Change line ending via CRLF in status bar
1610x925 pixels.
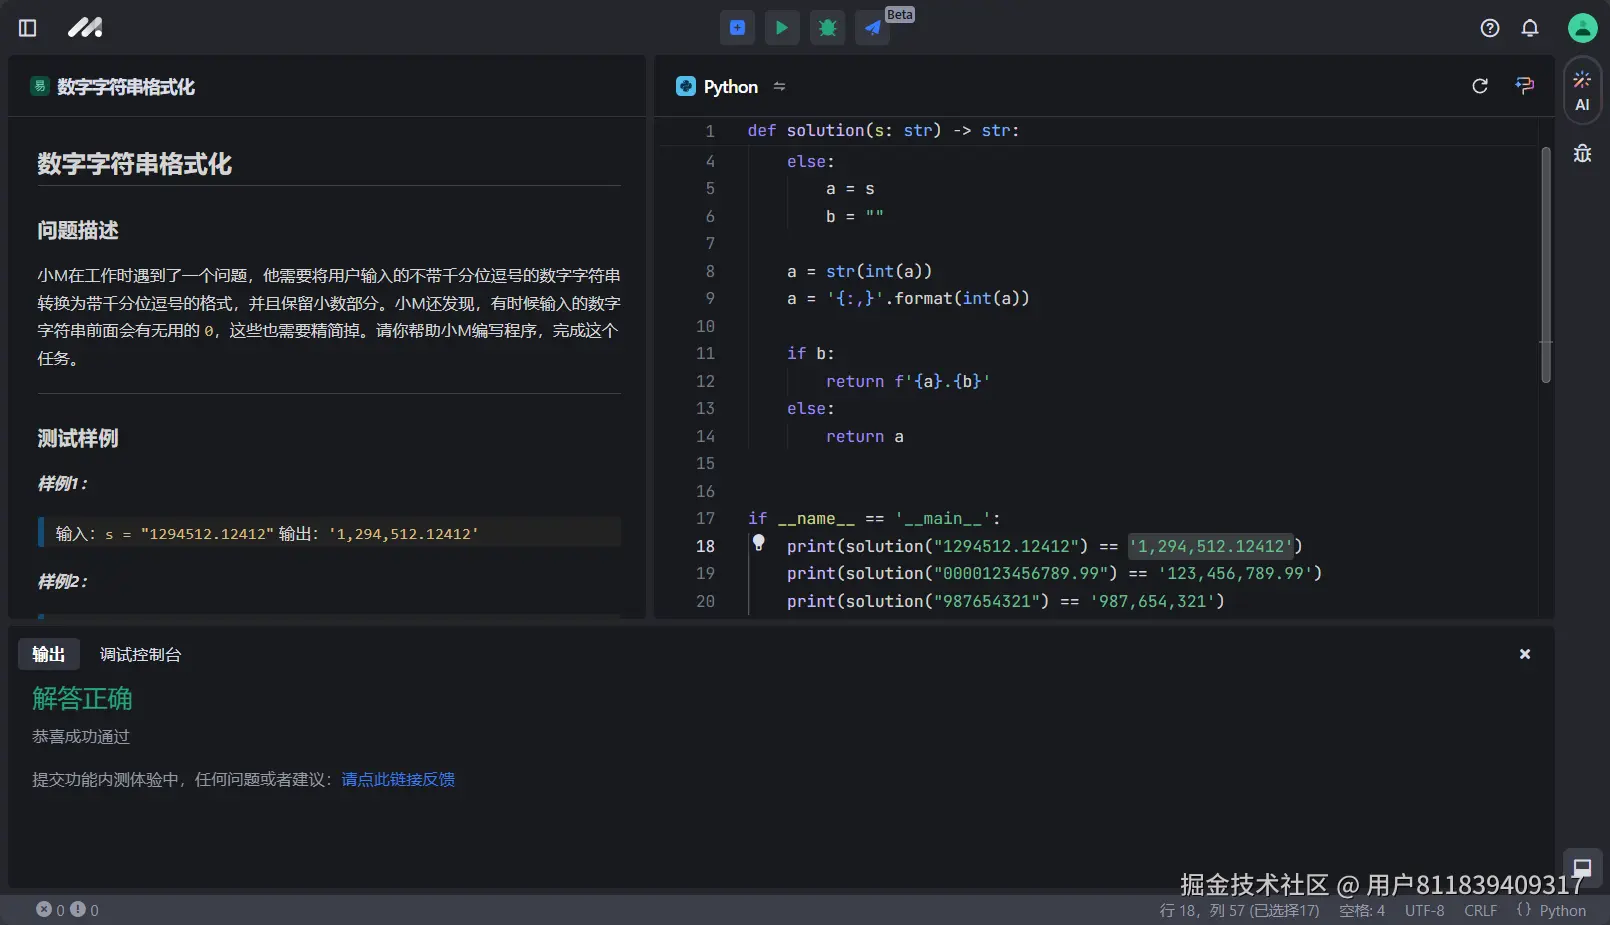tap(1480, 910)
